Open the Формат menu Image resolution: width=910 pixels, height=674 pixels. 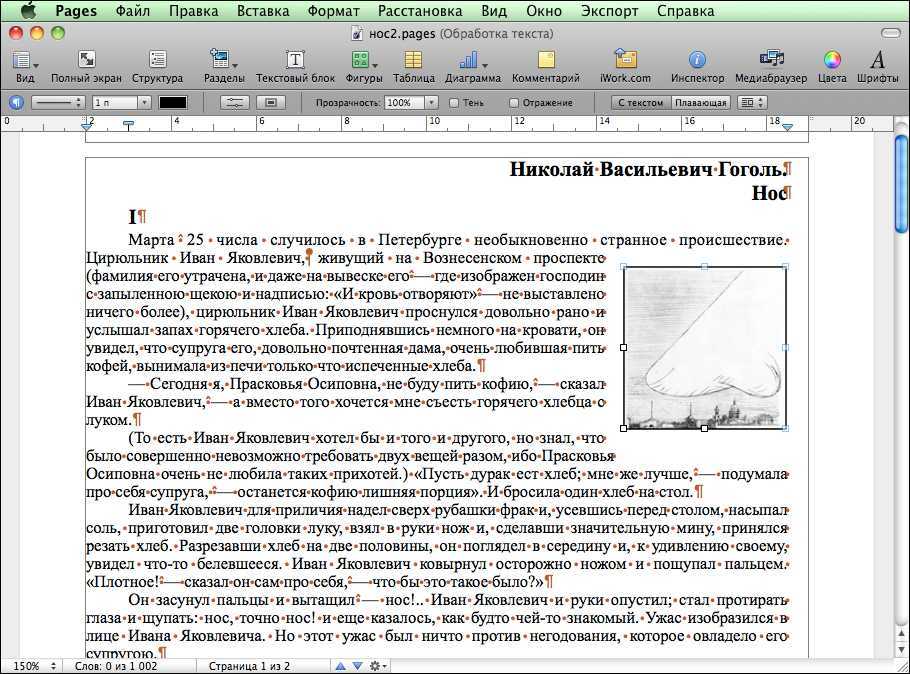(333, 11)
